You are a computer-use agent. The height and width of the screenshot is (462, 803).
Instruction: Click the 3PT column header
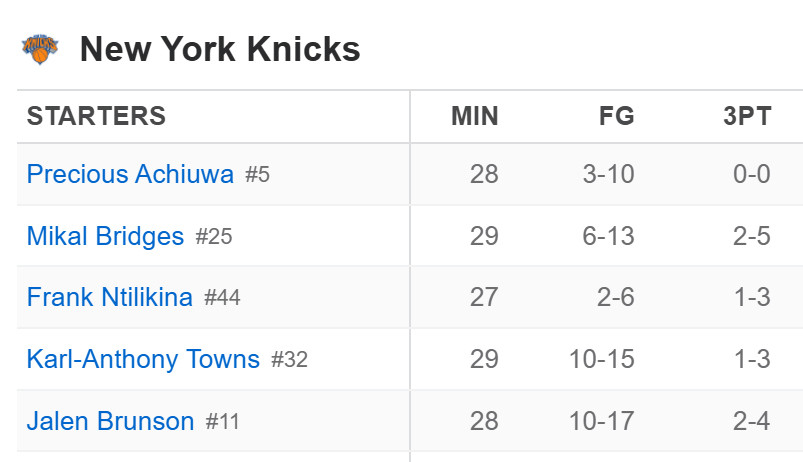coord(747,116)
